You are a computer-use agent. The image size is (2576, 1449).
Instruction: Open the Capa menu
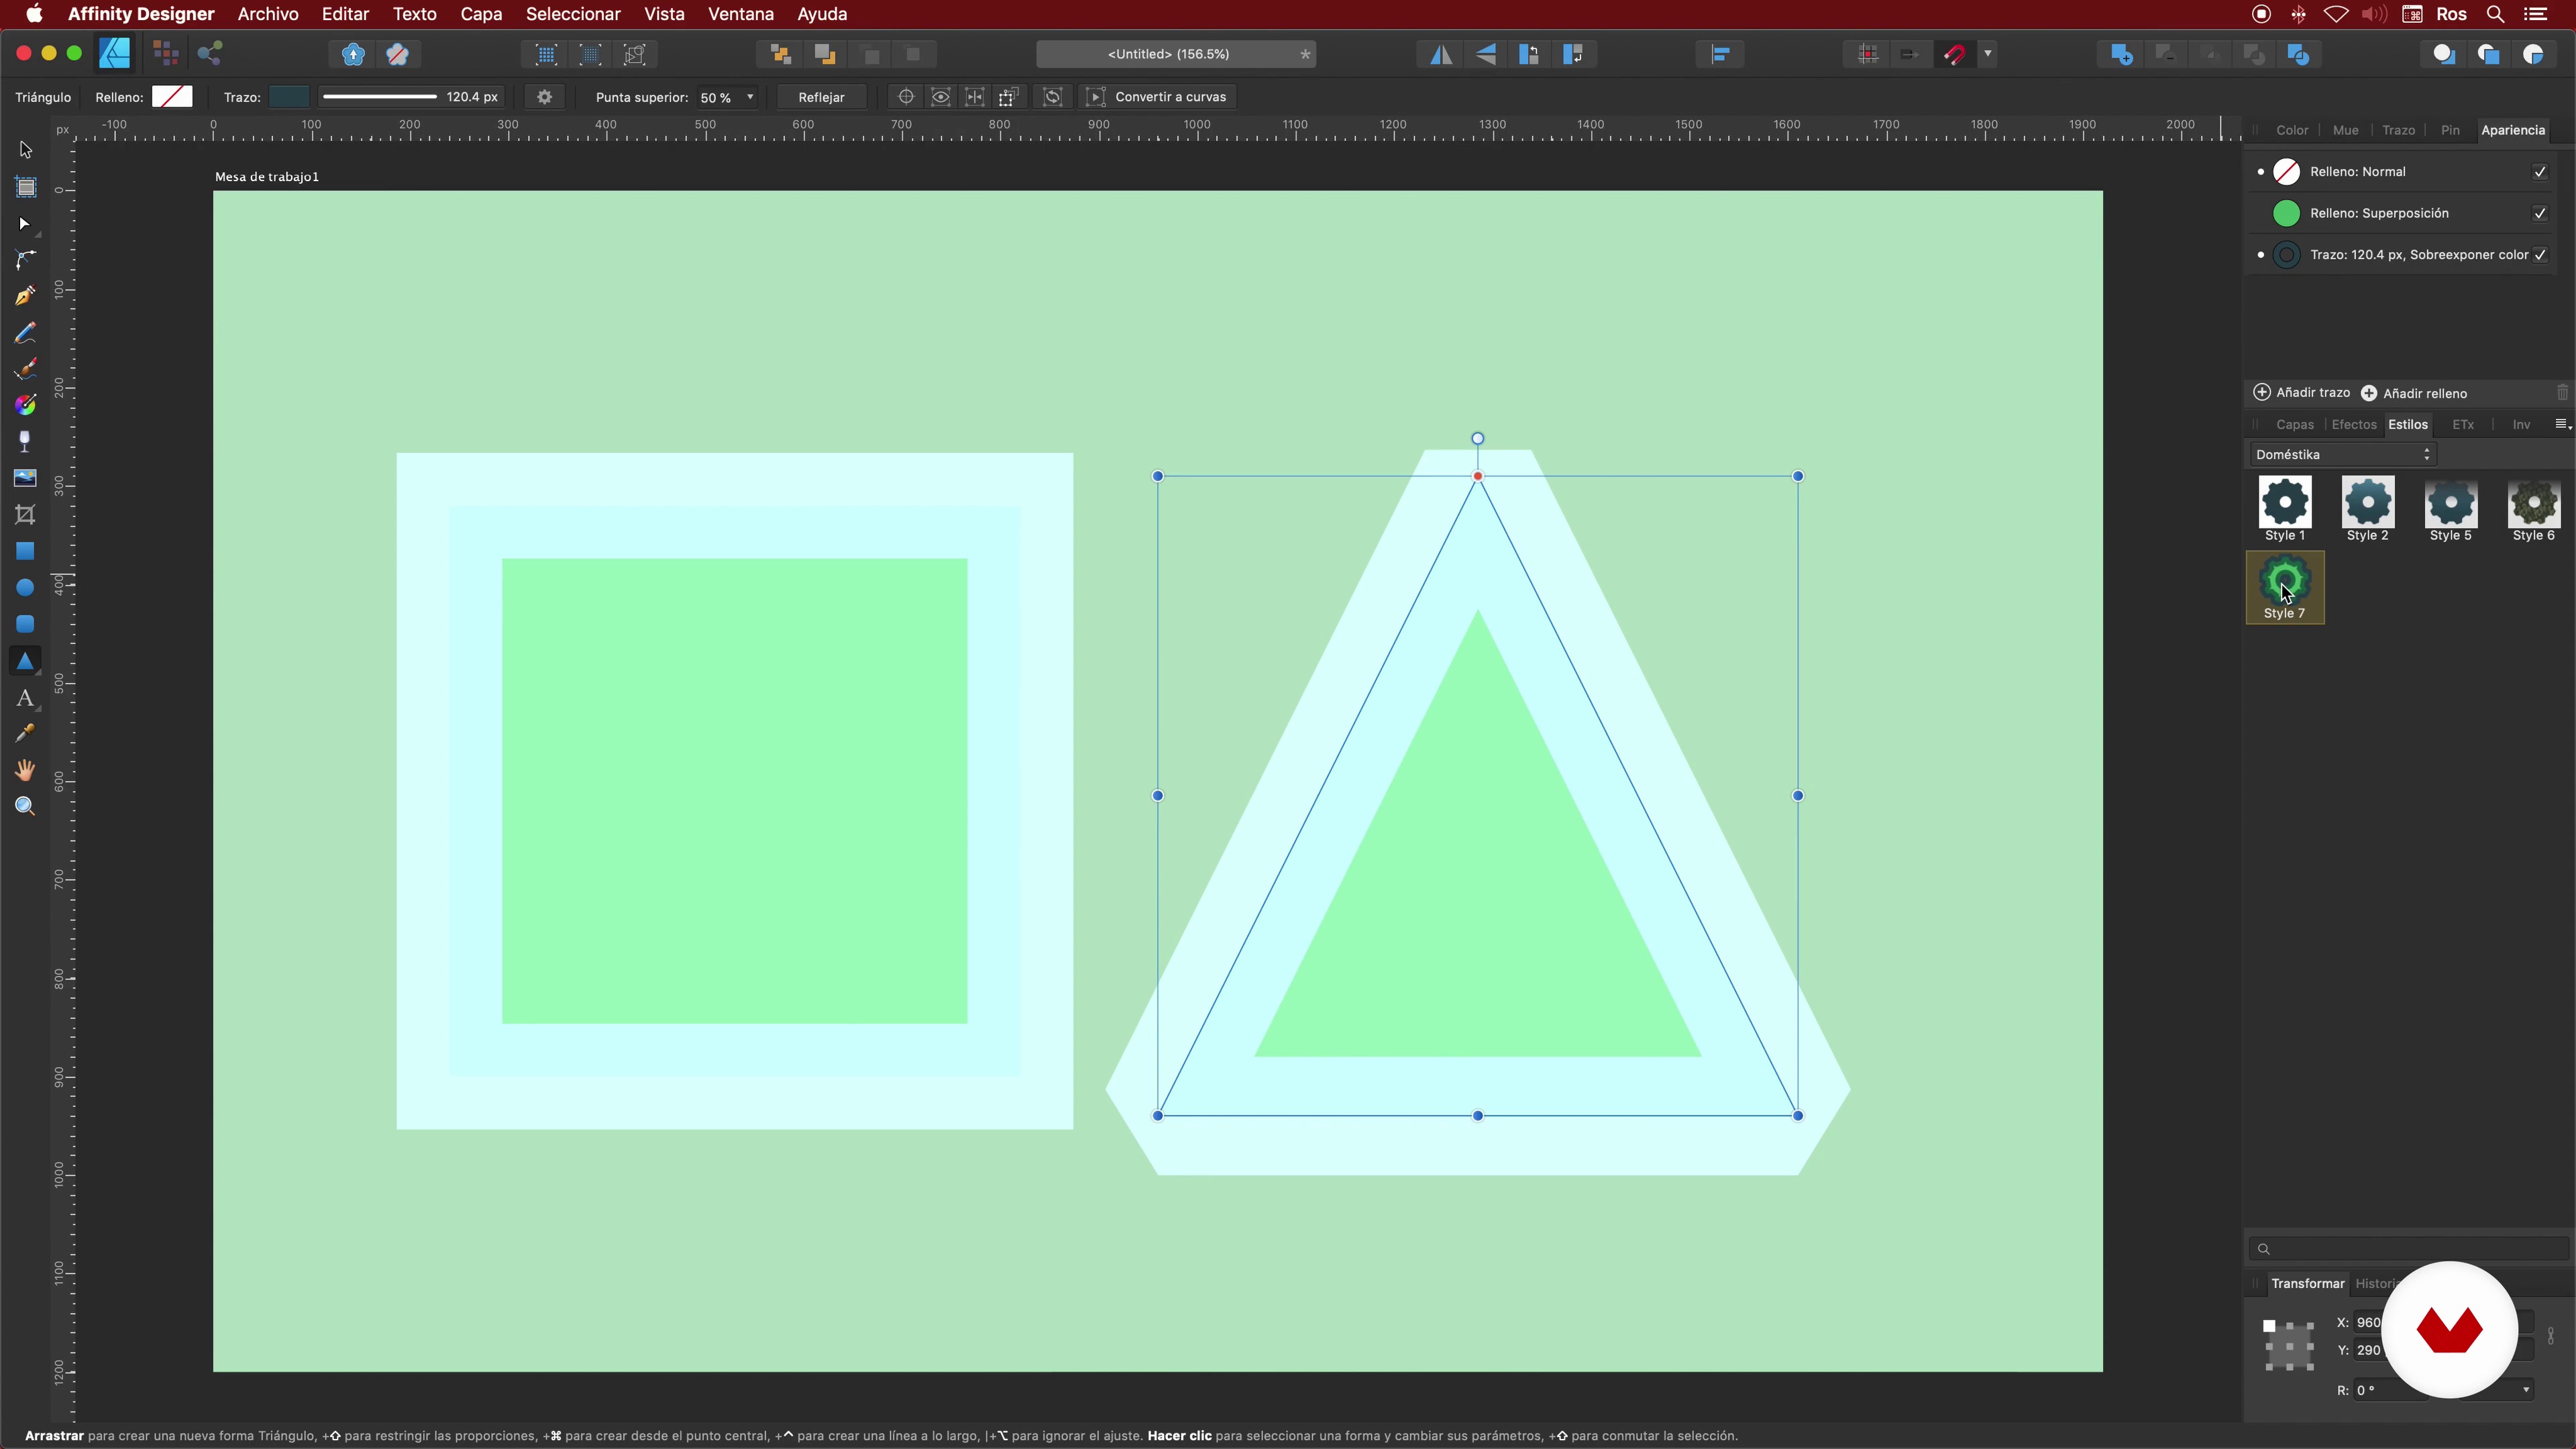tap(481, 14)
